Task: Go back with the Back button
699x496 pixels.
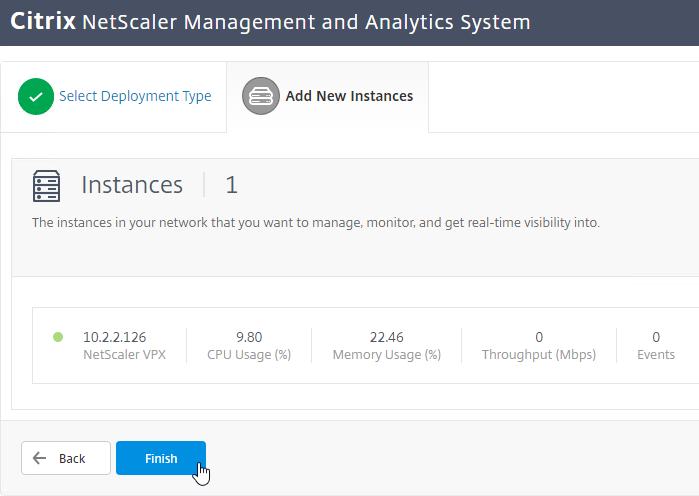Action: tap(66, 458)
